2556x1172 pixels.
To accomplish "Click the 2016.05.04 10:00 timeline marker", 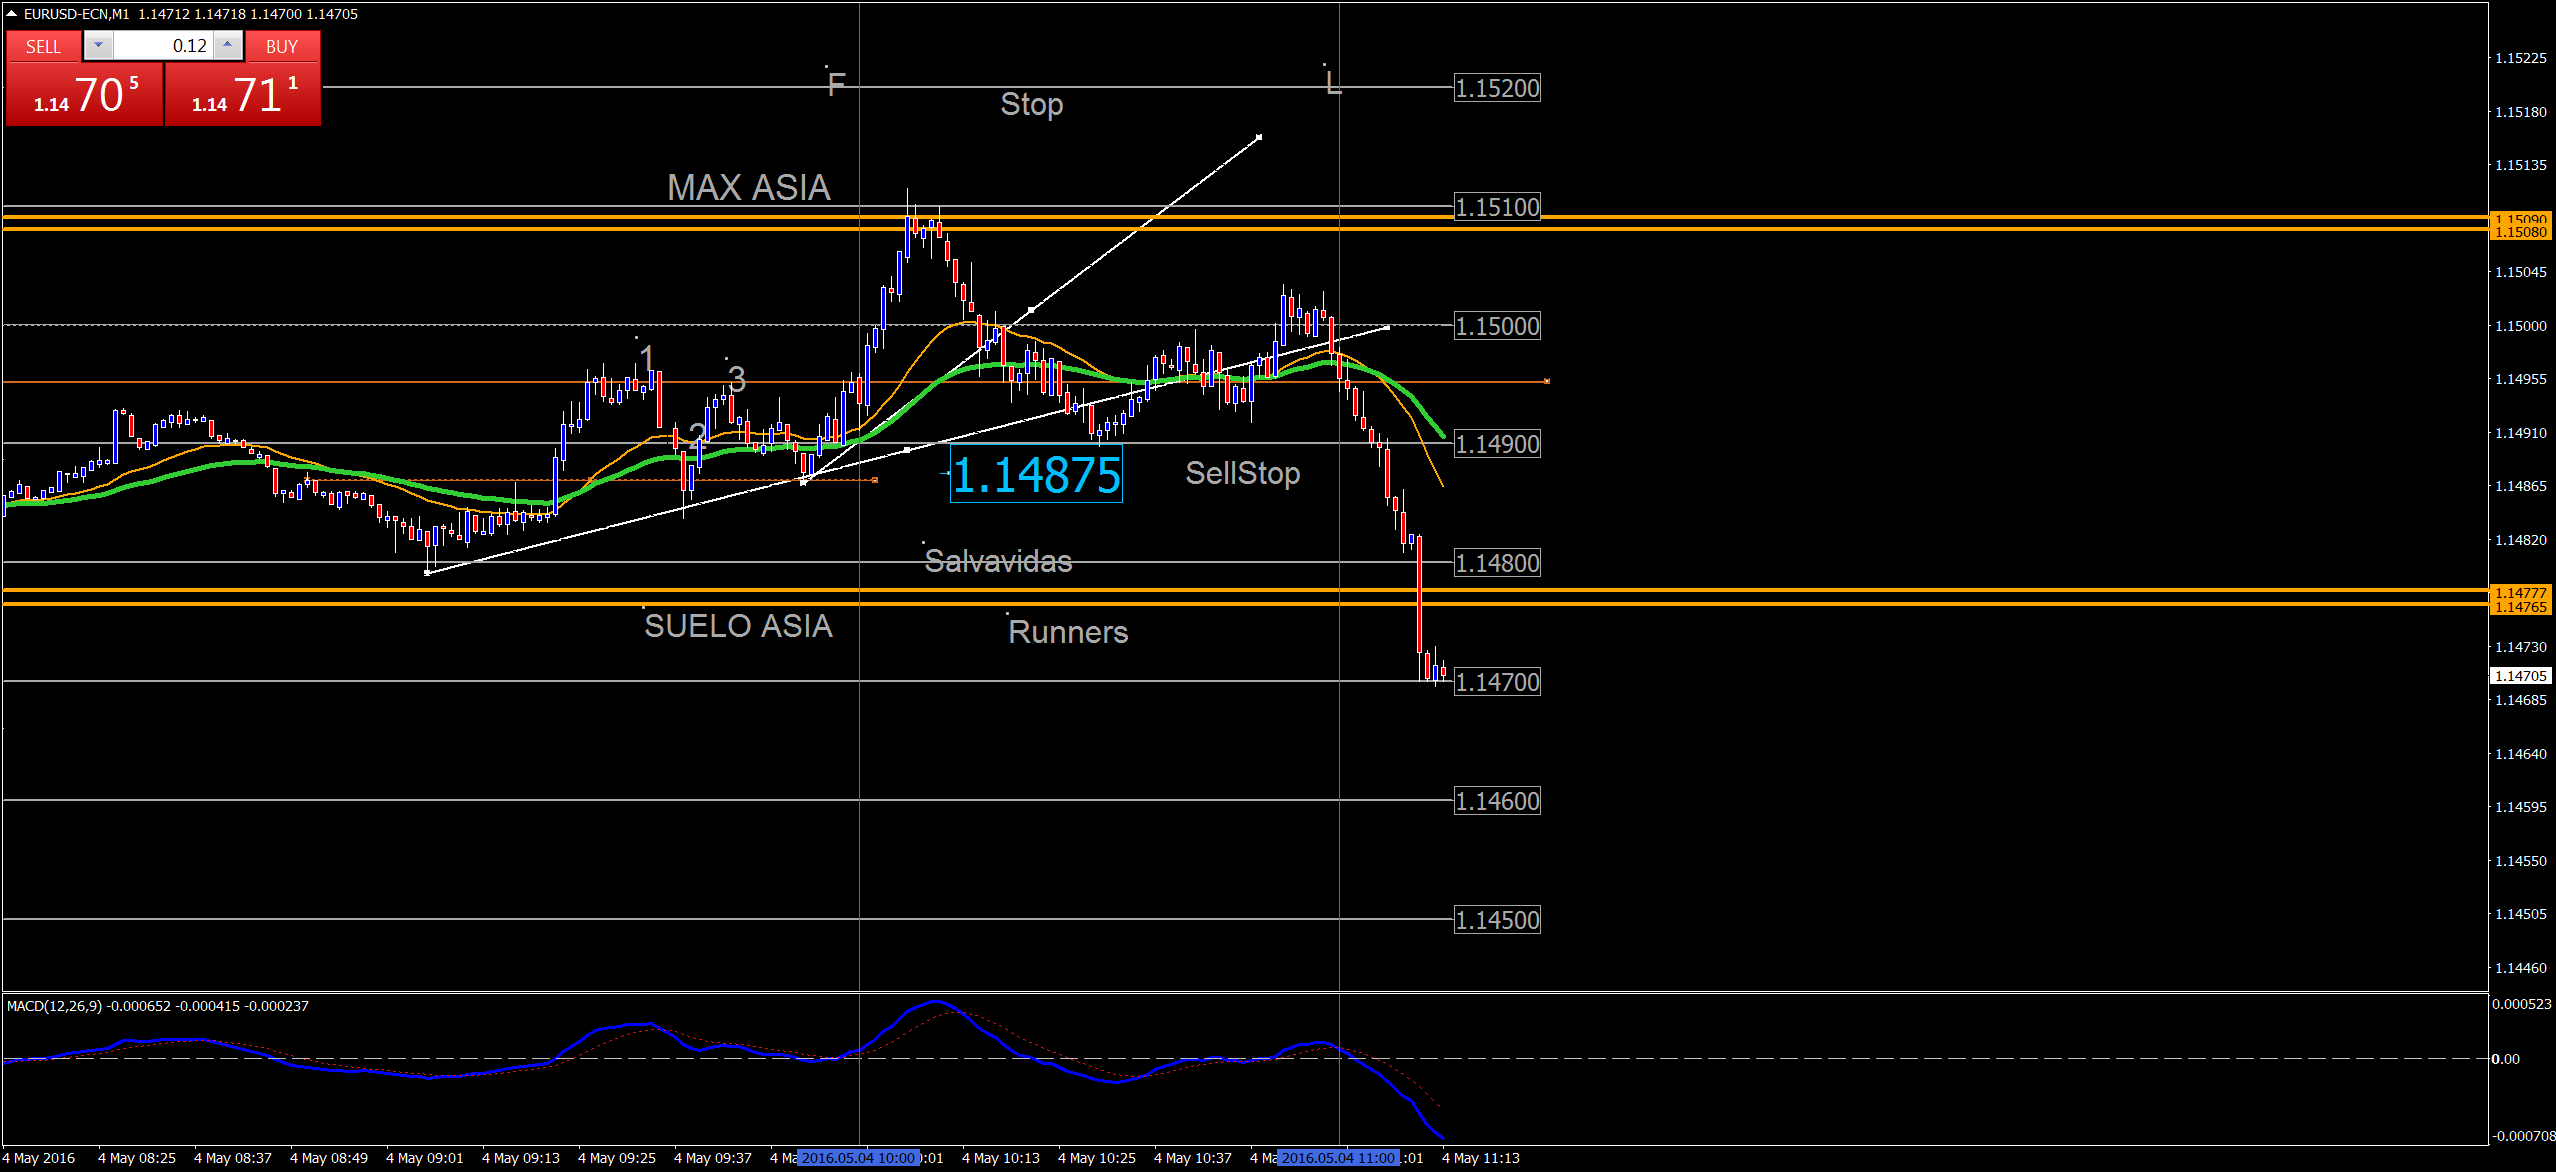I will coord(858,1158).
